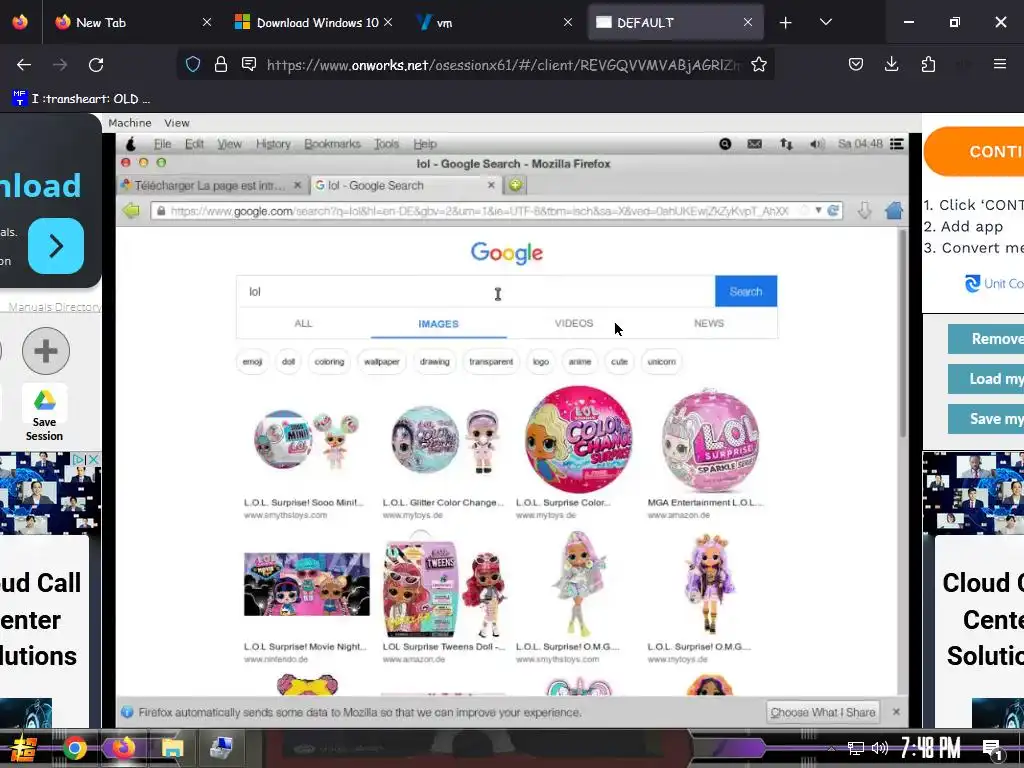
Task: Click the VM network arrows icon
Action: tap(786, 144)
